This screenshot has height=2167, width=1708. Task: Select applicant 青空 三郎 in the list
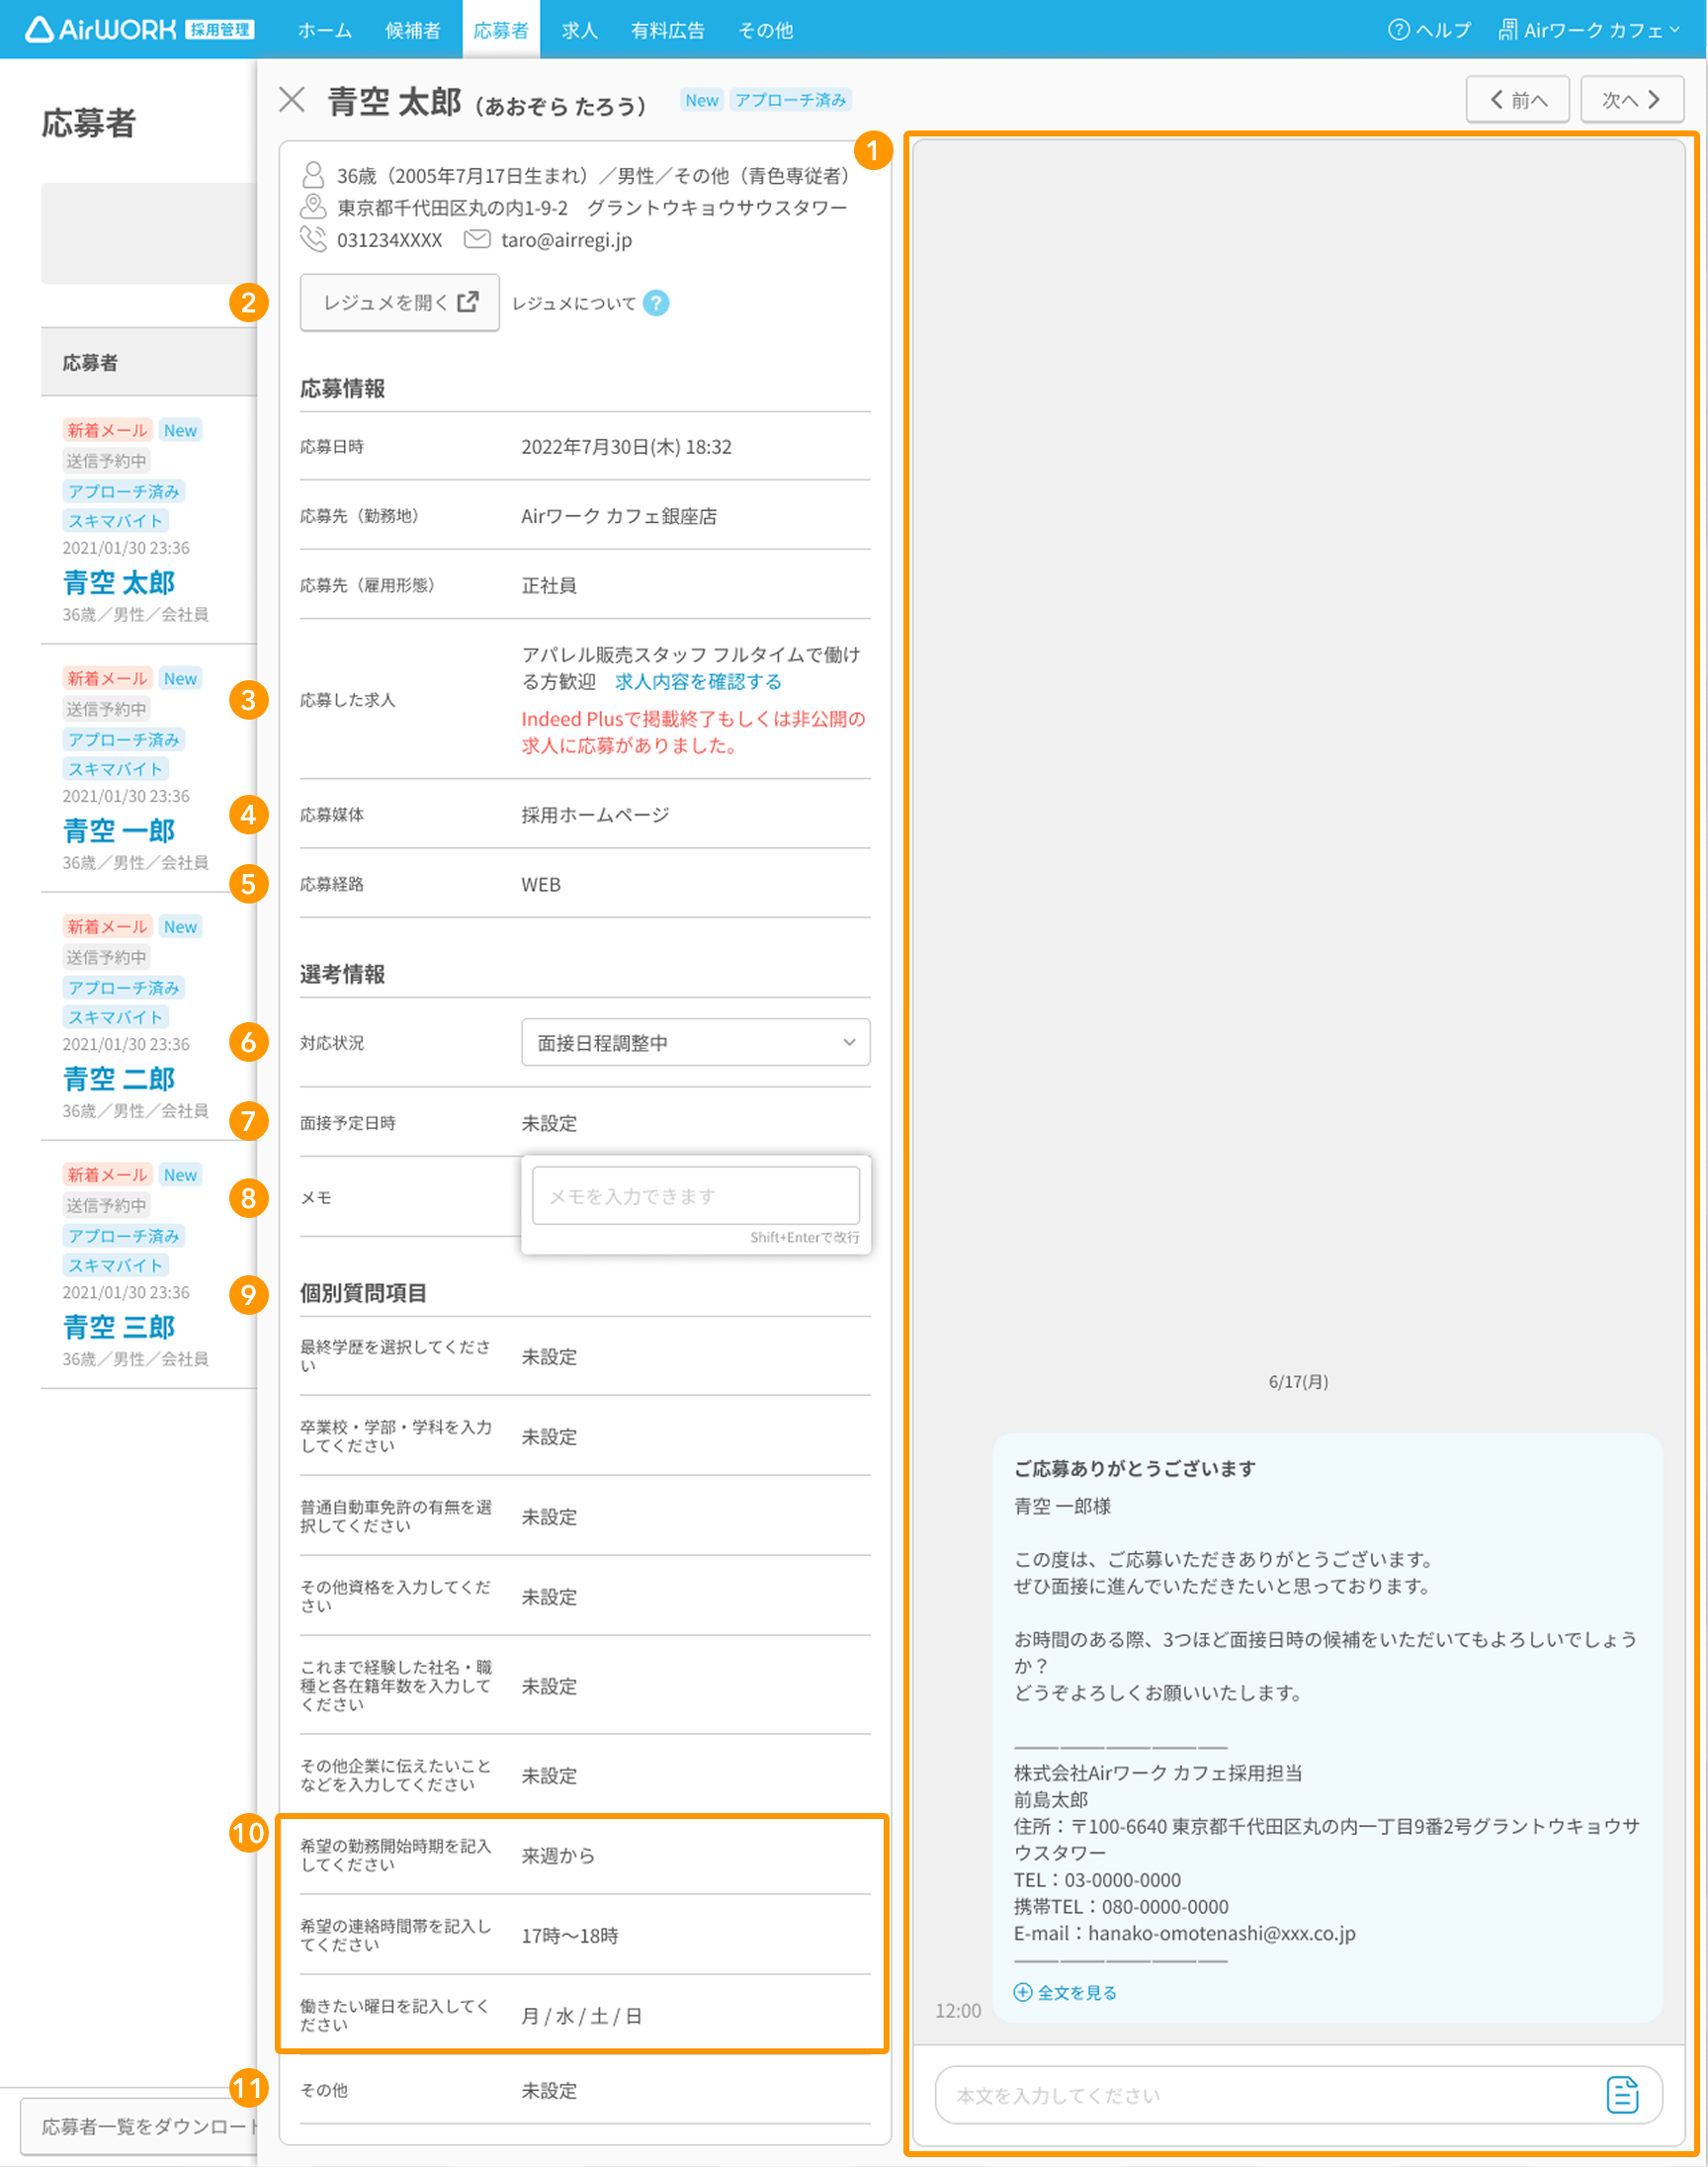pos(119,1326)
